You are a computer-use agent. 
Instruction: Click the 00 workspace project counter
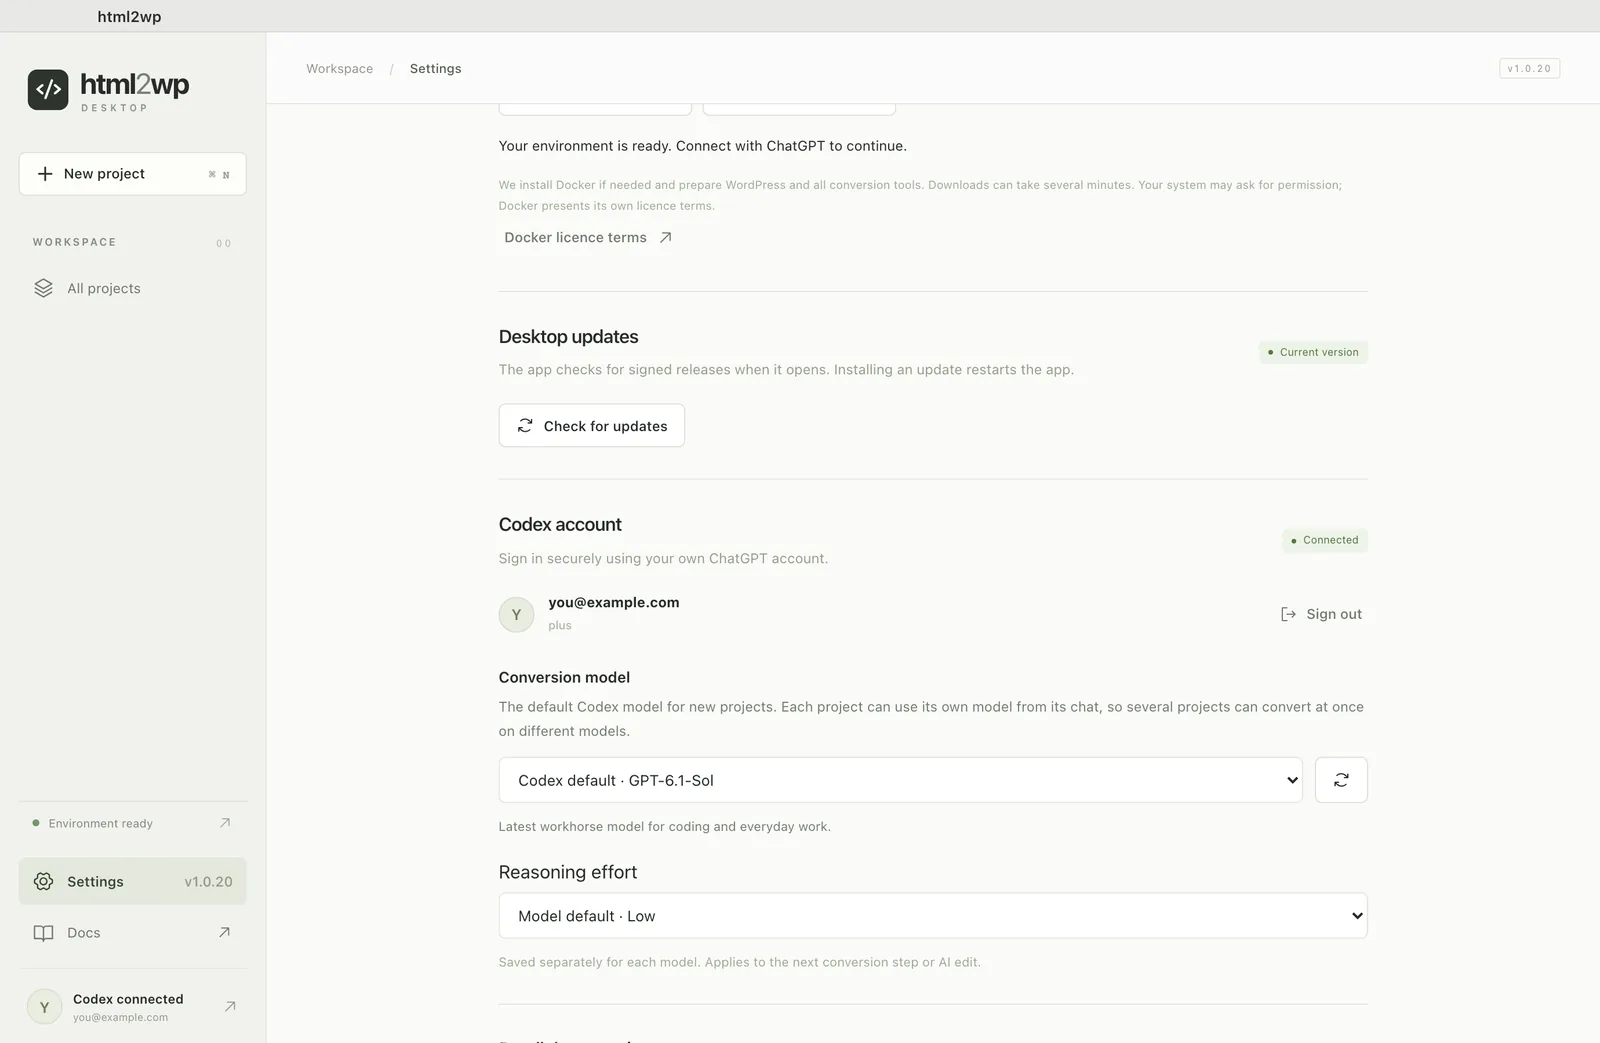[223, 243]
